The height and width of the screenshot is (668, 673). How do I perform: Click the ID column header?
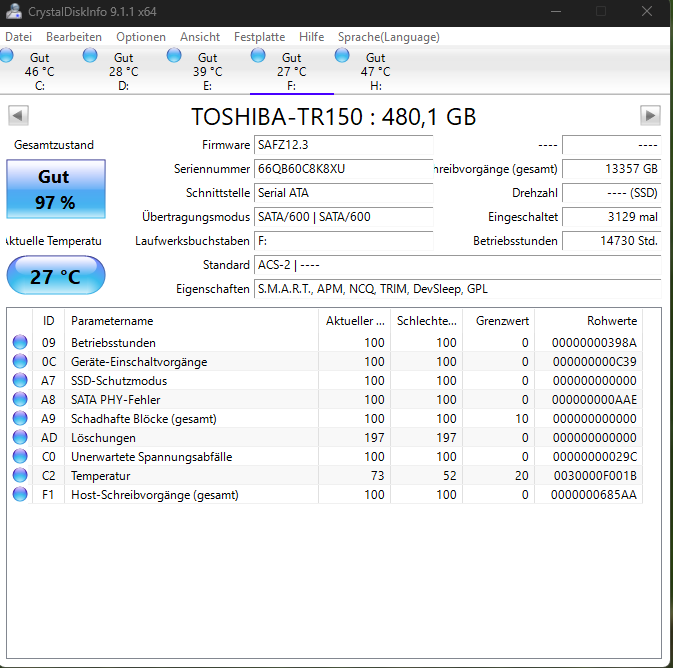pos(49,321)
